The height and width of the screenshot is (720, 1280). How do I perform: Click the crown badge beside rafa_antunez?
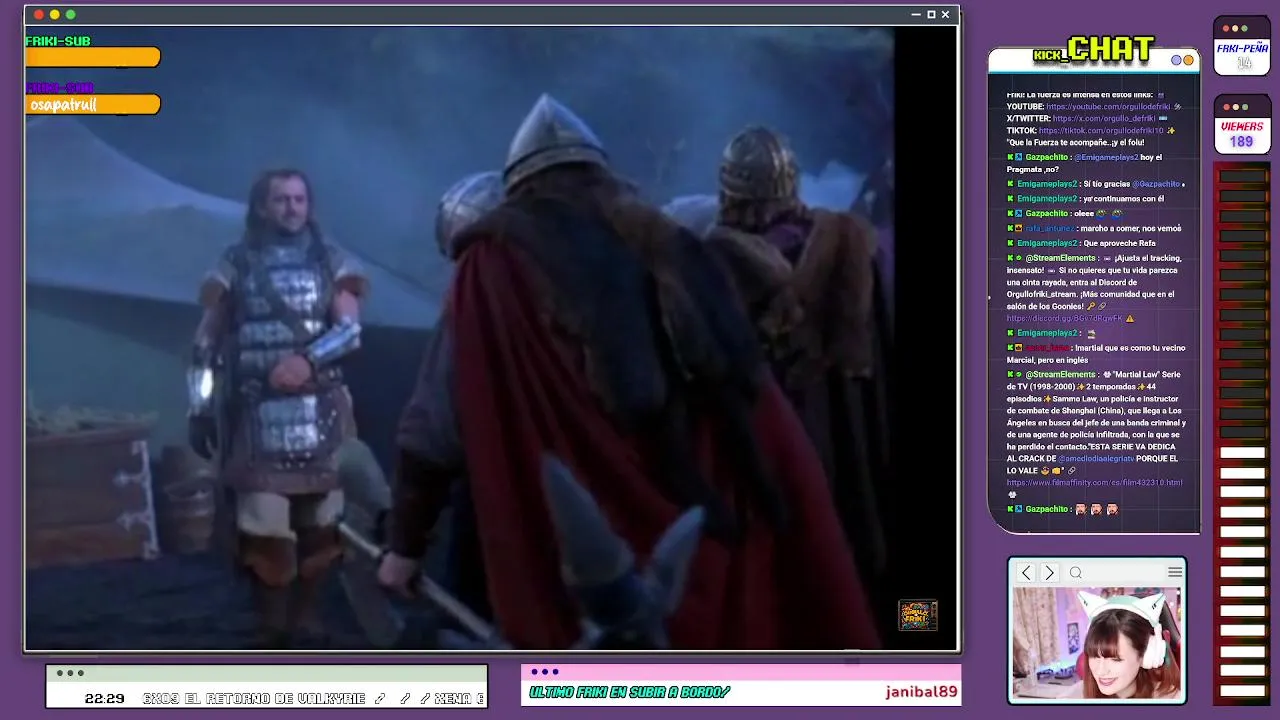coord(1019,229)
